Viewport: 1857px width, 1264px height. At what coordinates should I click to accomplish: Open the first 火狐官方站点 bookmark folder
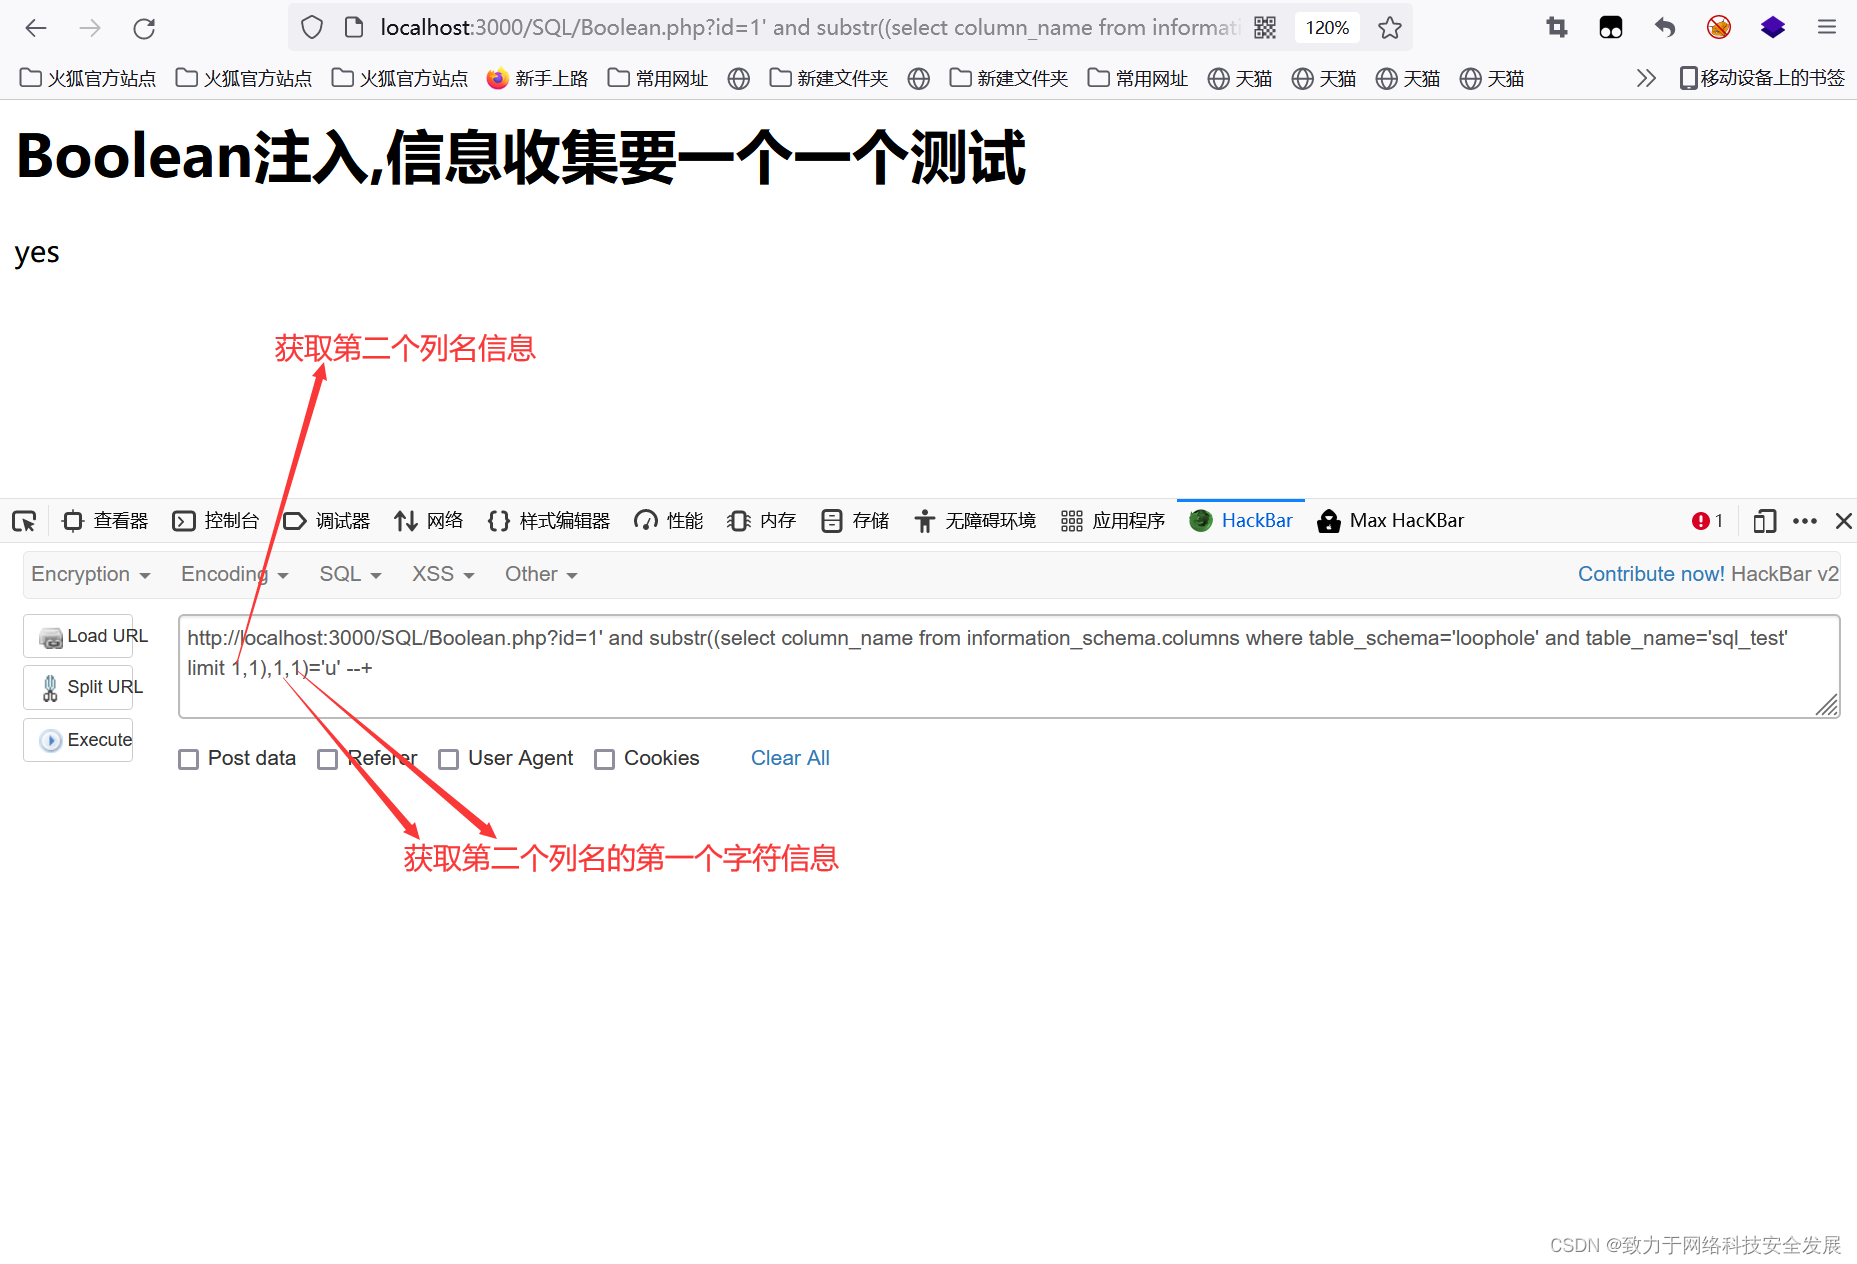pos(88,78)
